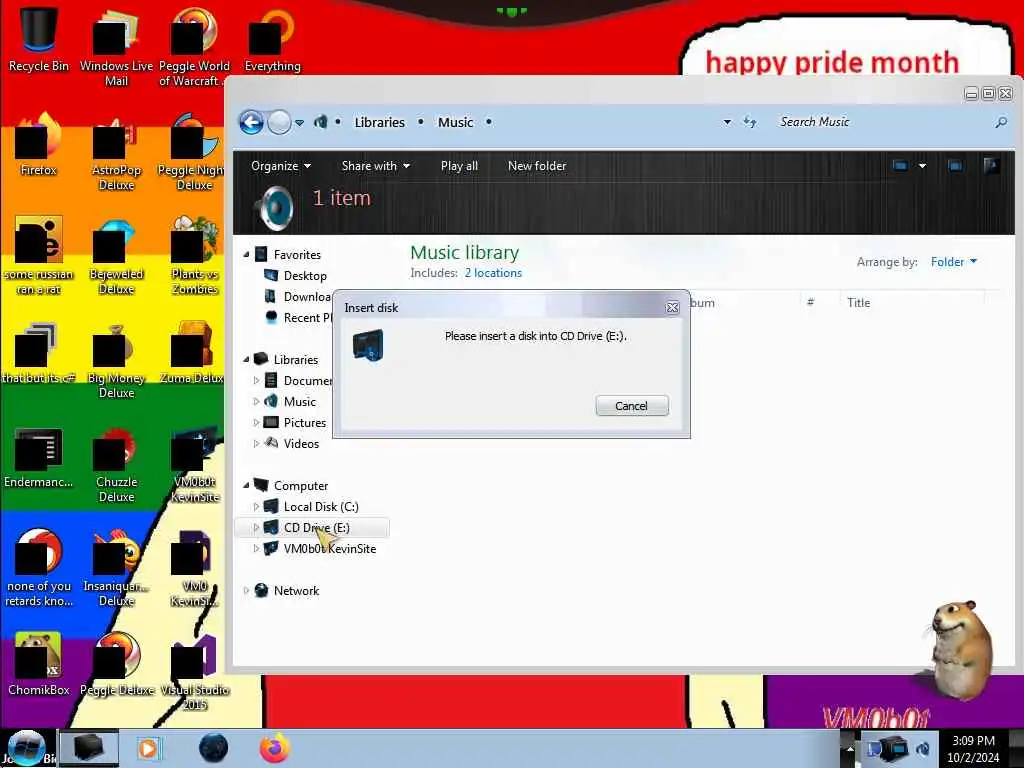The image size is (1024, 768).
Task: Open ChomikBox desktop icon
Action: tap(39, 664)
